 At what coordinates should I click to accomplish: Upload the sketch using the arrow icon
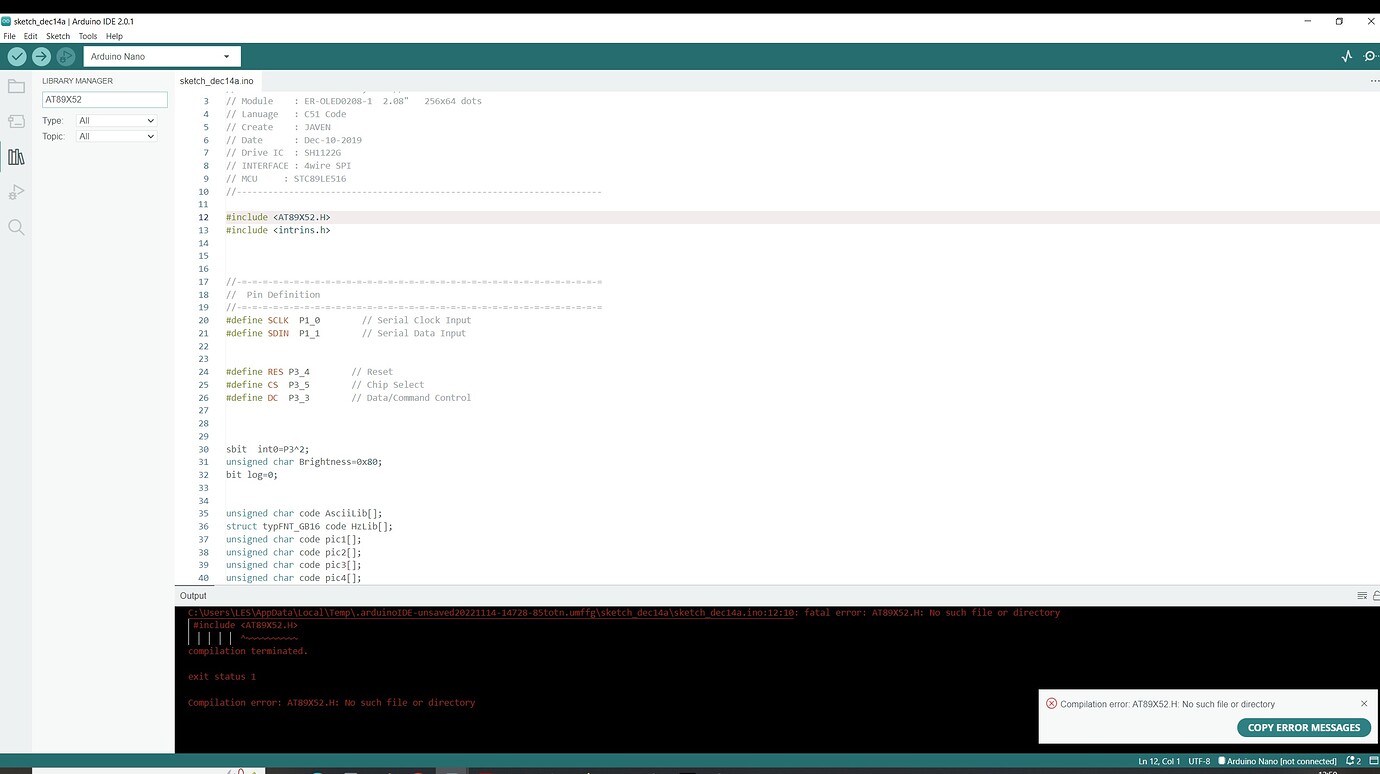tap(40, 56)
